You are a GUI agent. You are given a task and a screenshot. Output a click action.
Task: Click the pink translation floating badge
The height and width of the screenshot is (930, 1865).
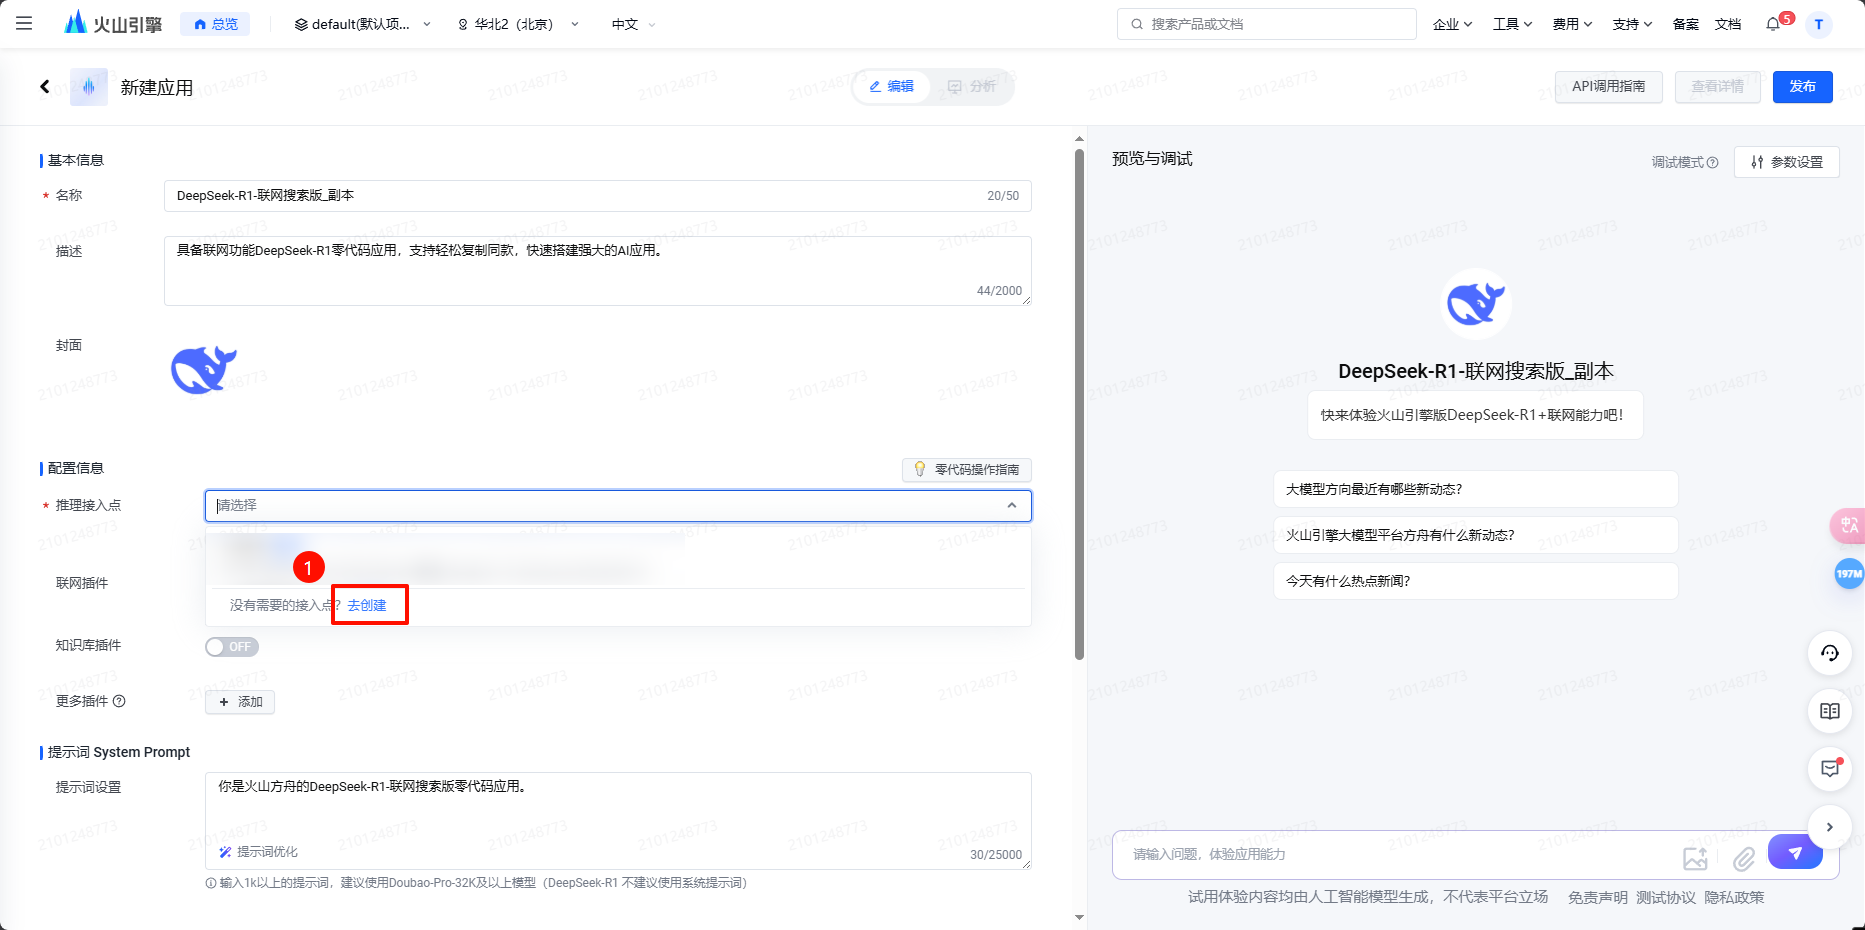point(1848,526)
